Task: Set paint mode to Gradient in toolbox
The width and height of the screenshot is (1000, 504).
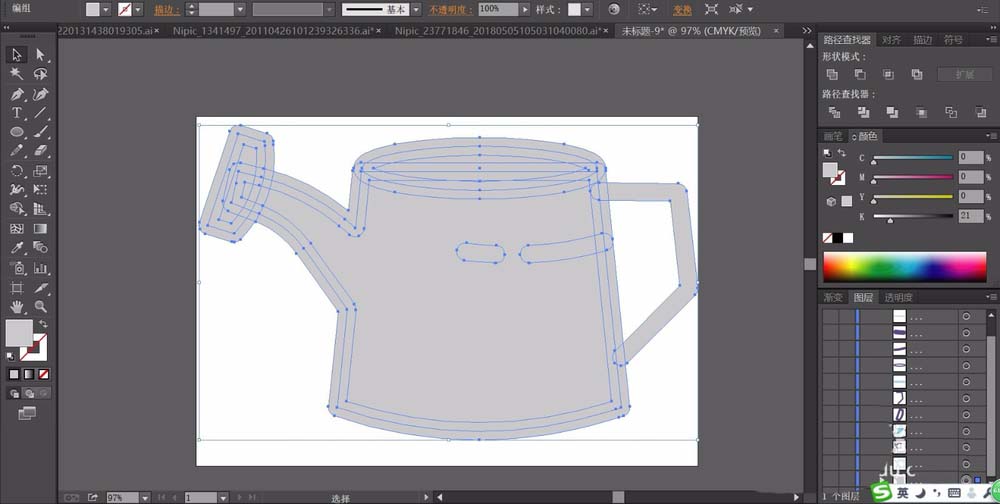Action: (x=29, y=374)
